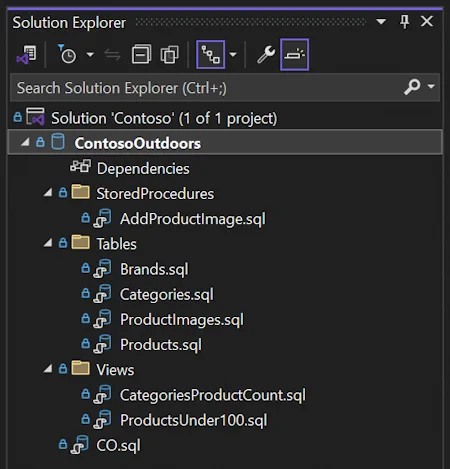450x469 pixels.
Task: Select CategoriesProductCount.sql file
Action: click(x=213, y=395)
